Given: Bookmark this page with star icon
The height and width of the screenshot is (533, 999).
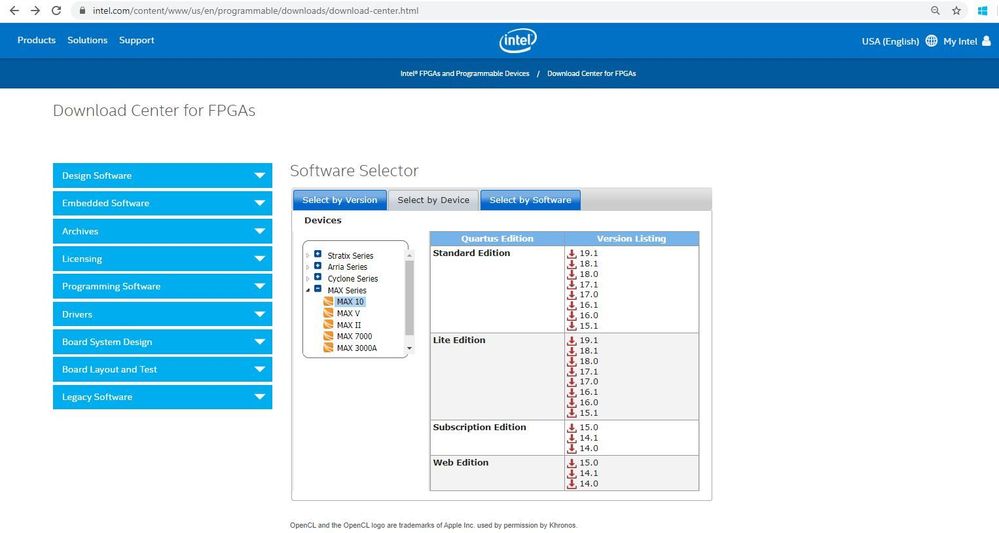Looking at the screenshot, I should tap(956, 11).
